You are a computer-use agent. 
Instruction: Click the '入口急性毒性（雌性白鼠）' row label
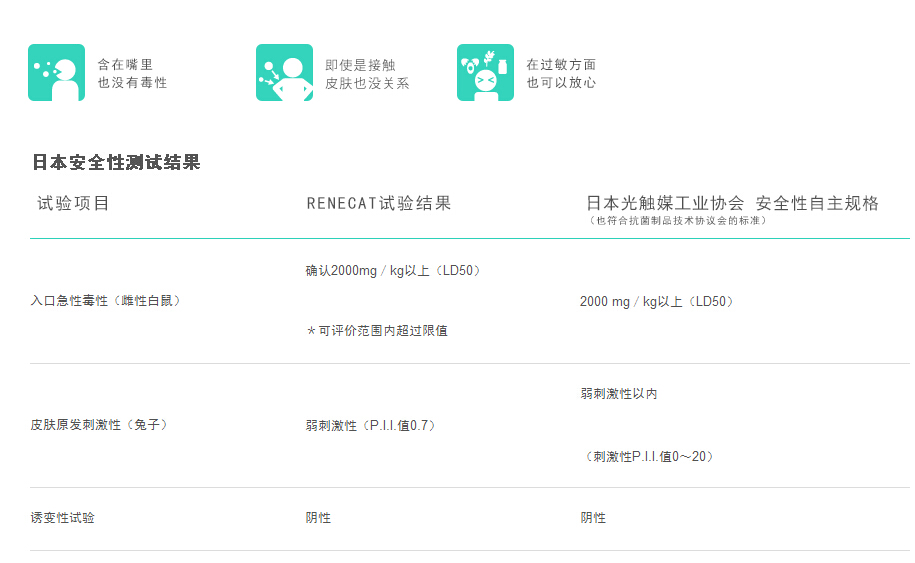(106, 300)
